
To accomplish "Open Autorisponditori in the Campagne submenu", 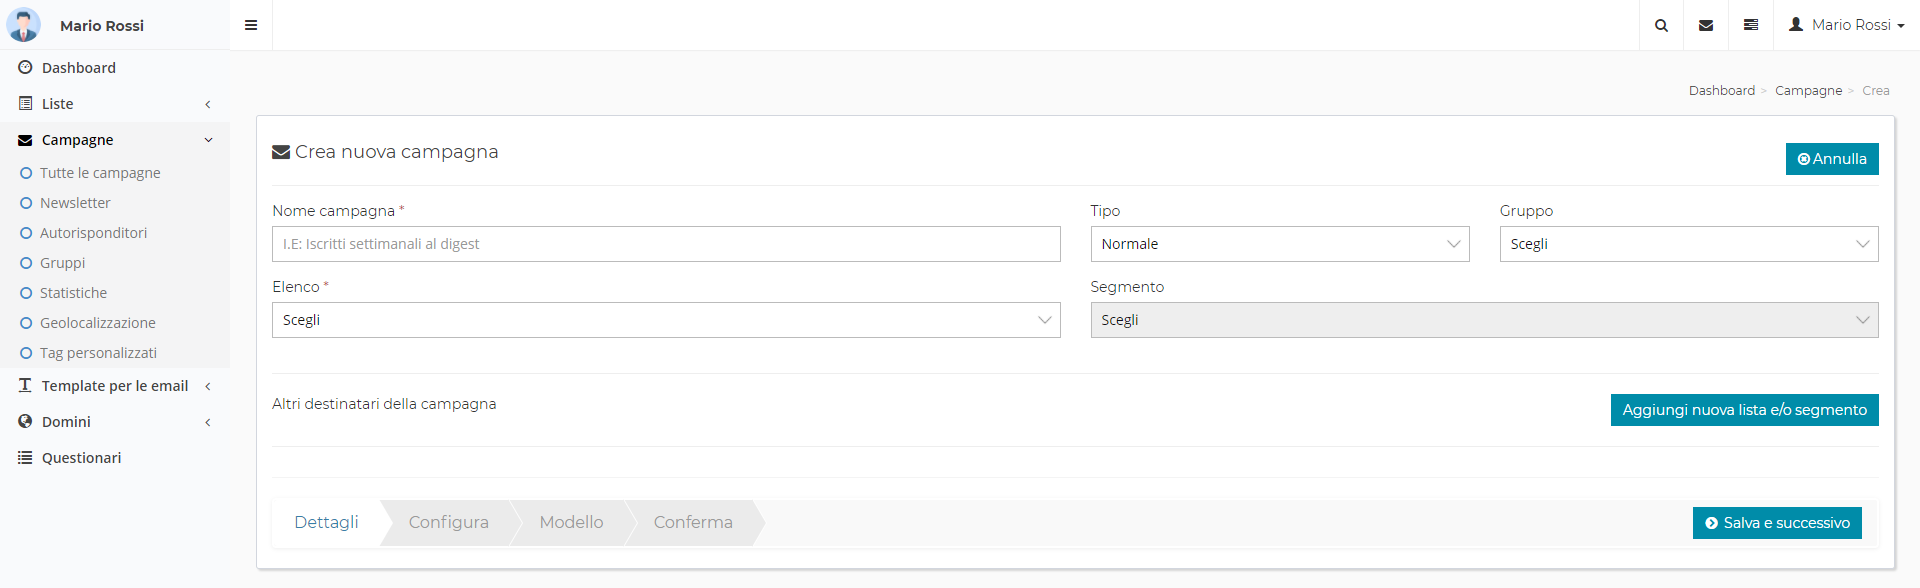I will [93, 233].
